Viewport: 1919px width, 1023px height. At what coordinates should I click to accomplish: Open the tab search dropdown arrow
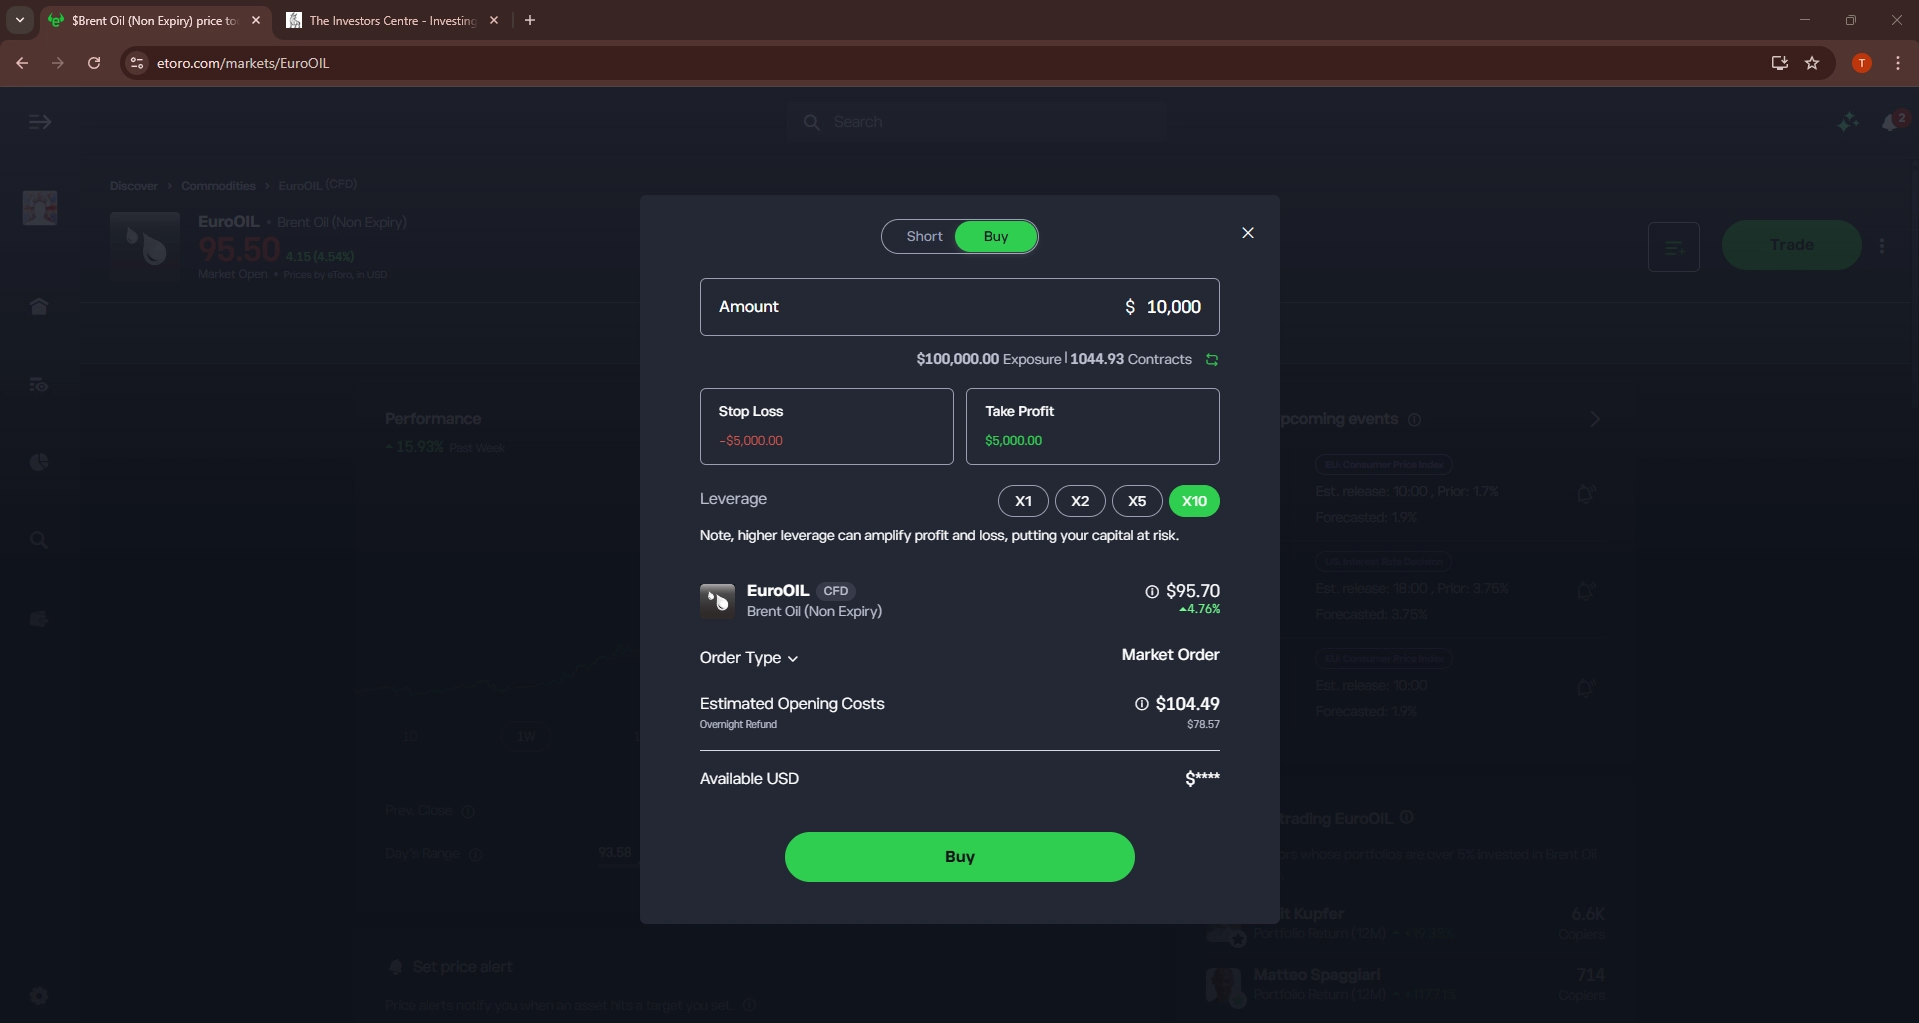click(19, 20)
